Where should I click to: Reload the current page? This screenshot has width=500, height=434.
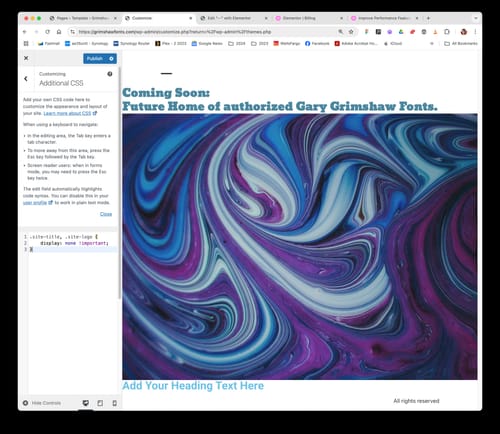point(47,32)
